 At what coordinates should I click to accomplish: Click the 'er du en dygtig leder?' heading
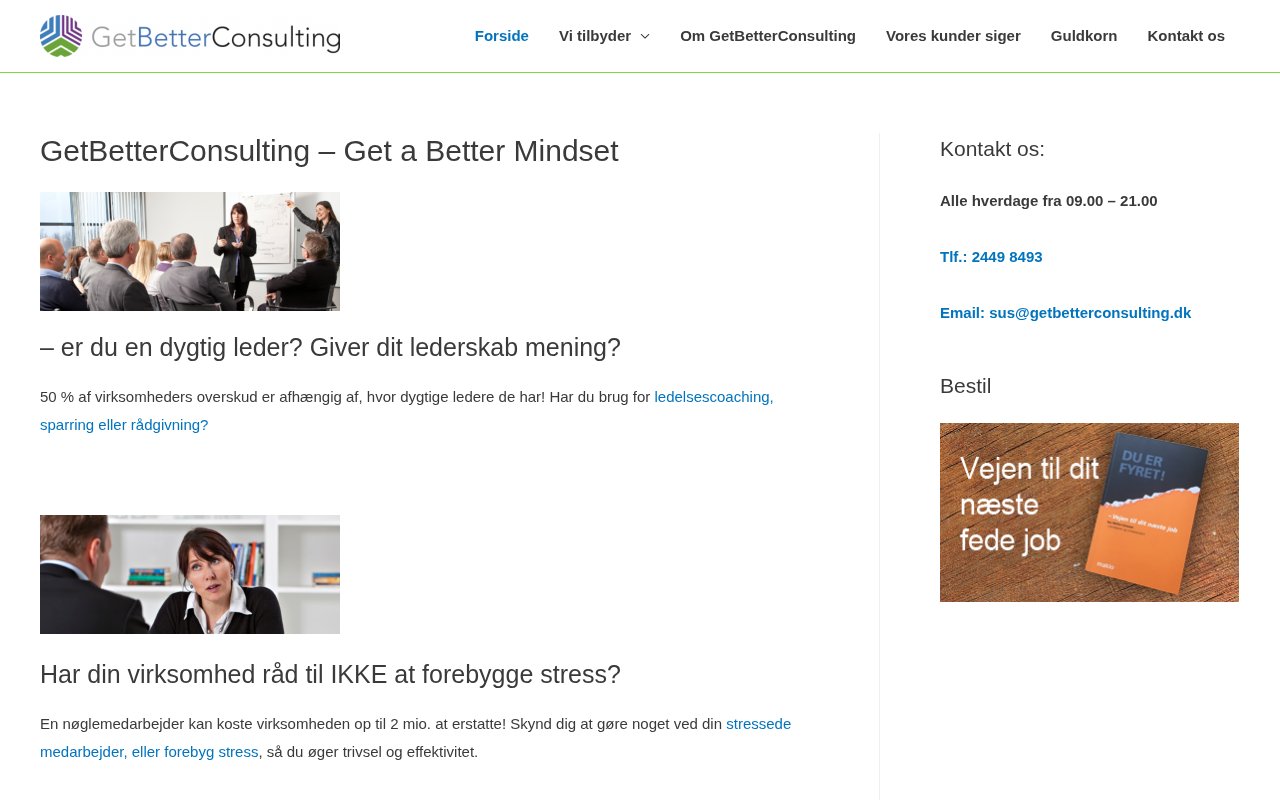[x=330, y=347]
